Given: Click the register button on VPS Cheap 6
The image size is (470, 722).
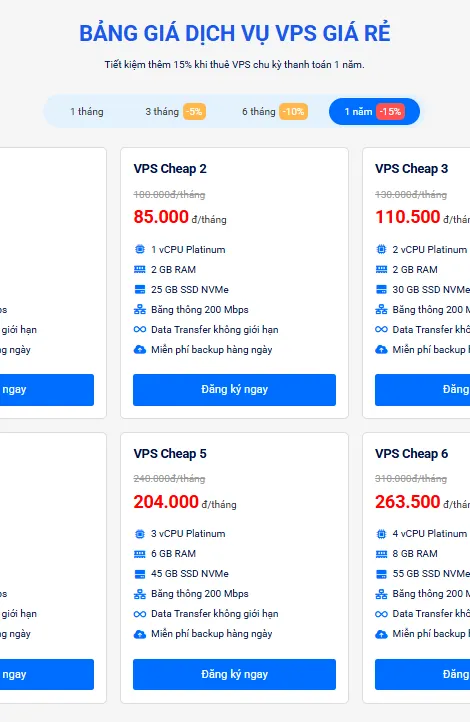Looking at the screenshot, I should click(422, 674).
